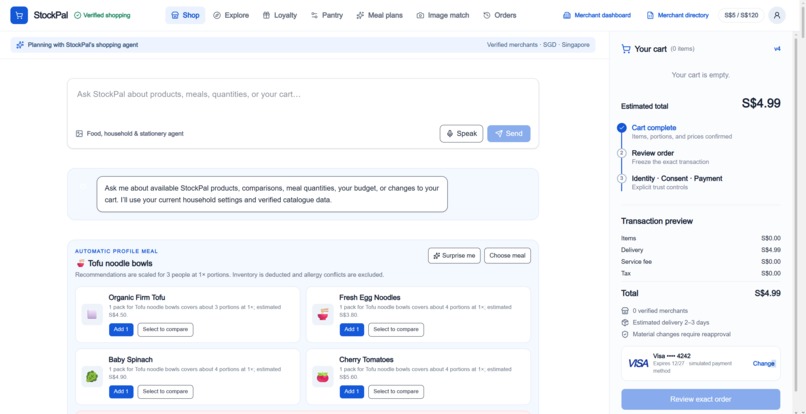The height and width of the screenshot is (414, 806).
Task: Select Cherry Tomatoes to compare
Action: click(396, 391)
